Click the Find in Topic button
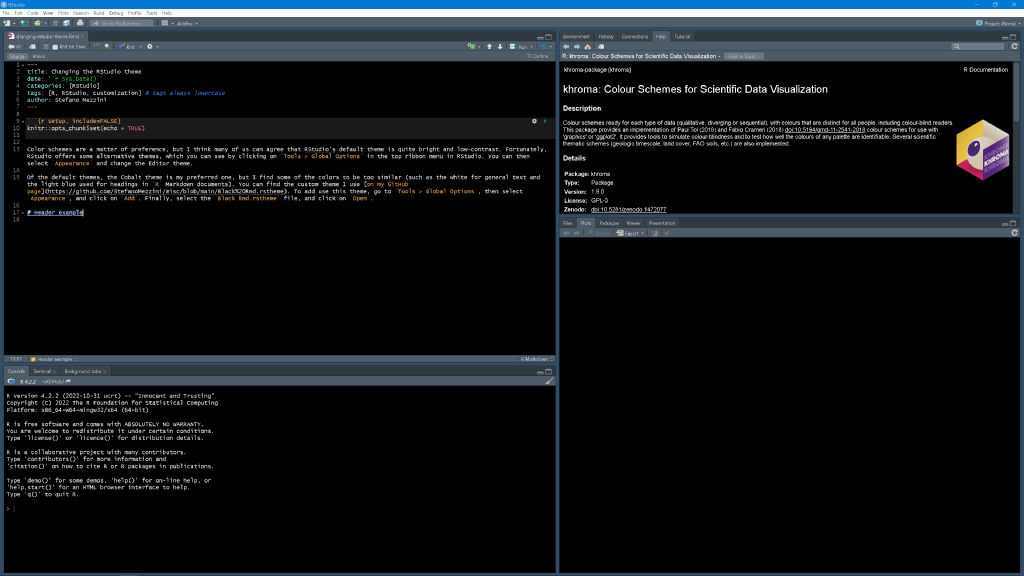Viewport: 1024px width, 576px height. pyautogui.click(x=744, y=55)
